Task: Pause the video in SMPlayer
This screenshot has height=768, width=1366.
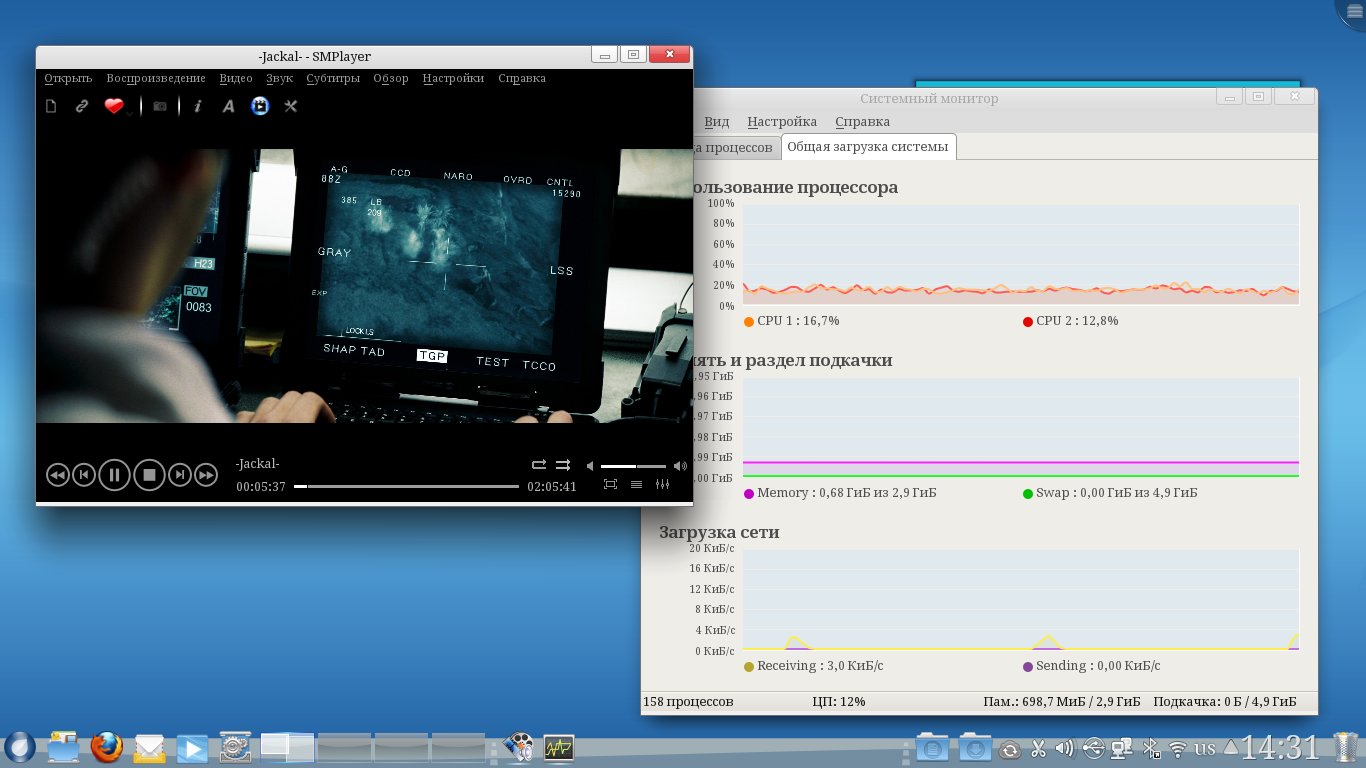Action: click(114, 475)
